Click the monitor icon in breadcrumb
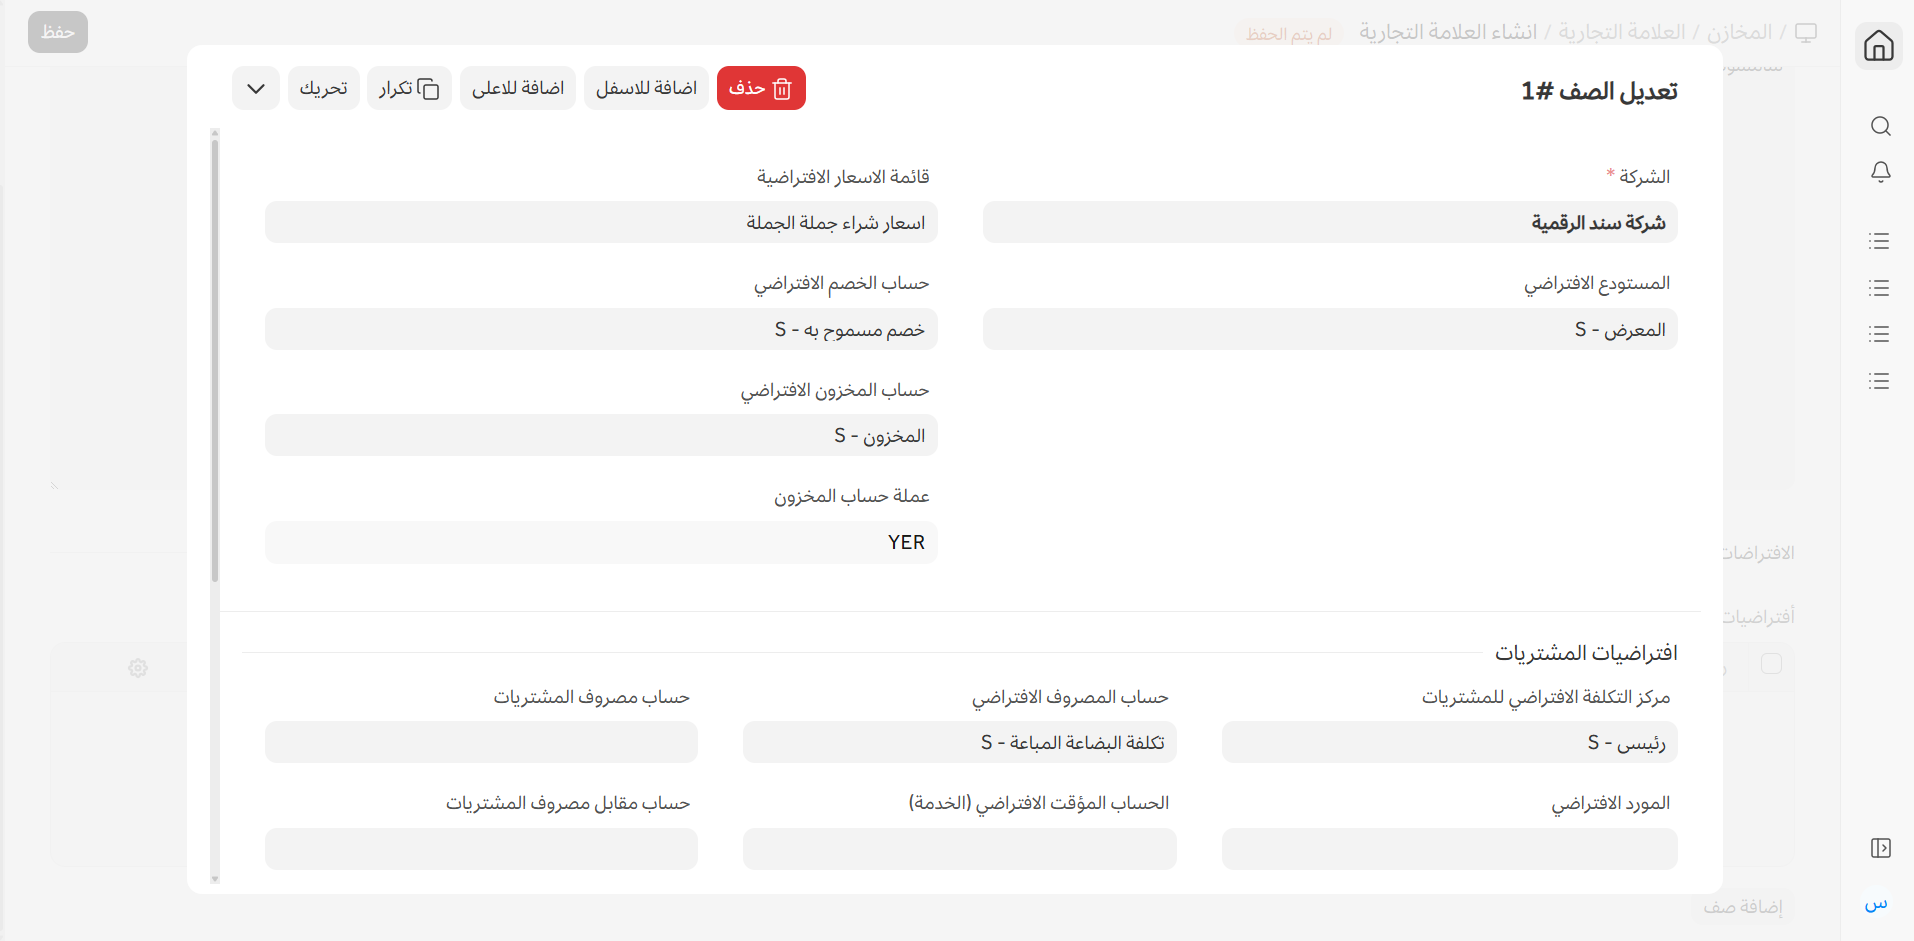 (1805, 33)
